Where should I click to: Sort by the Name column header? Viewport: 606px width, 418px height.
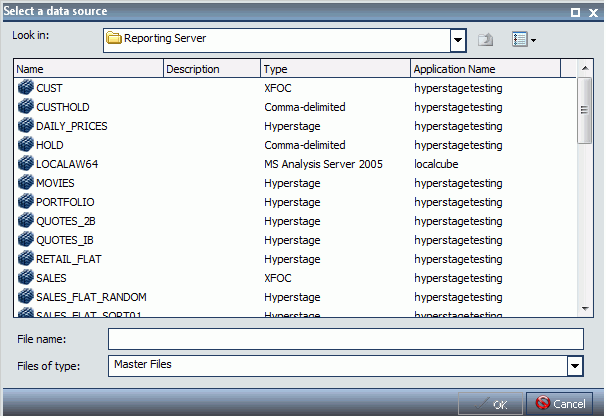(89, 69)
